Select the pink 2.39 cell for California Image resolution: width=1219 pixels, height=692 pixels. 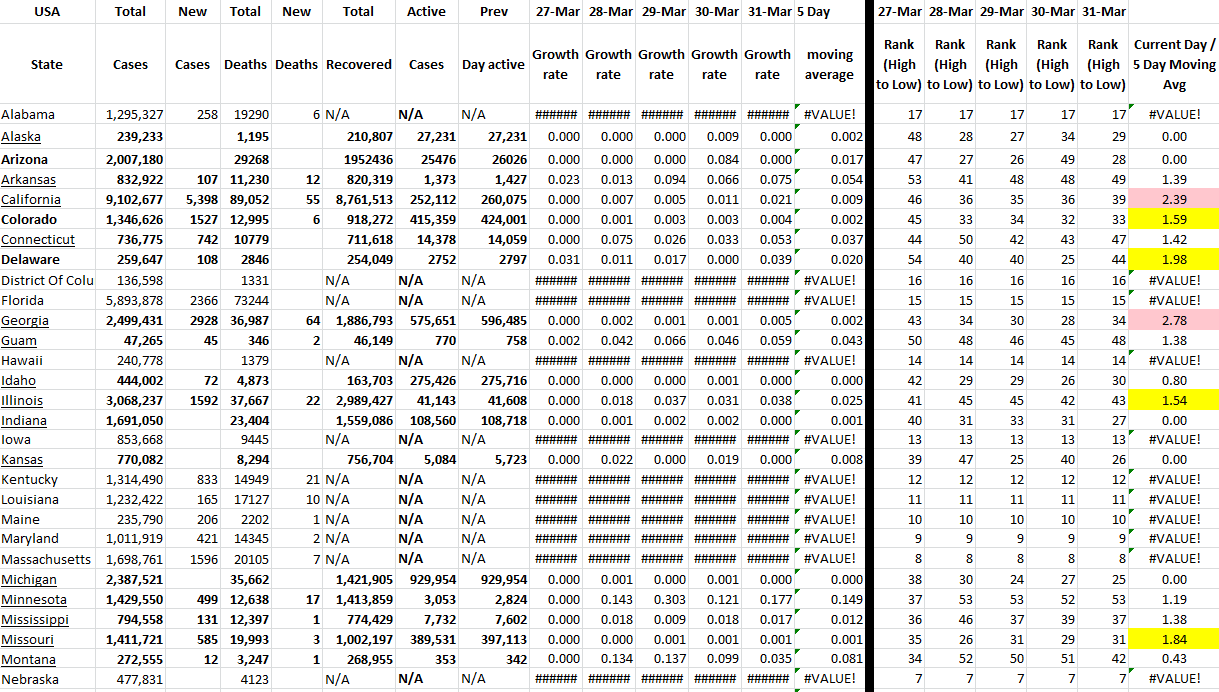pyautogui.click(x=1174, y=200)
